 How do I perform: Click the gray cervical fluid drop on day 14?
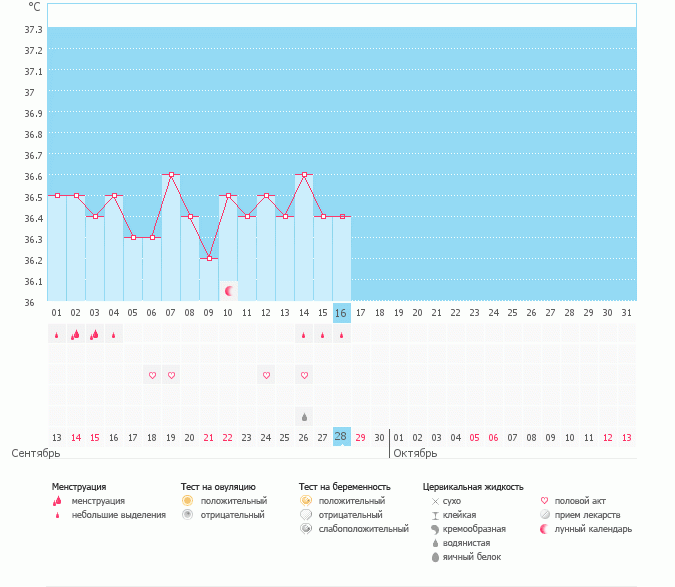tap(304, 415)
